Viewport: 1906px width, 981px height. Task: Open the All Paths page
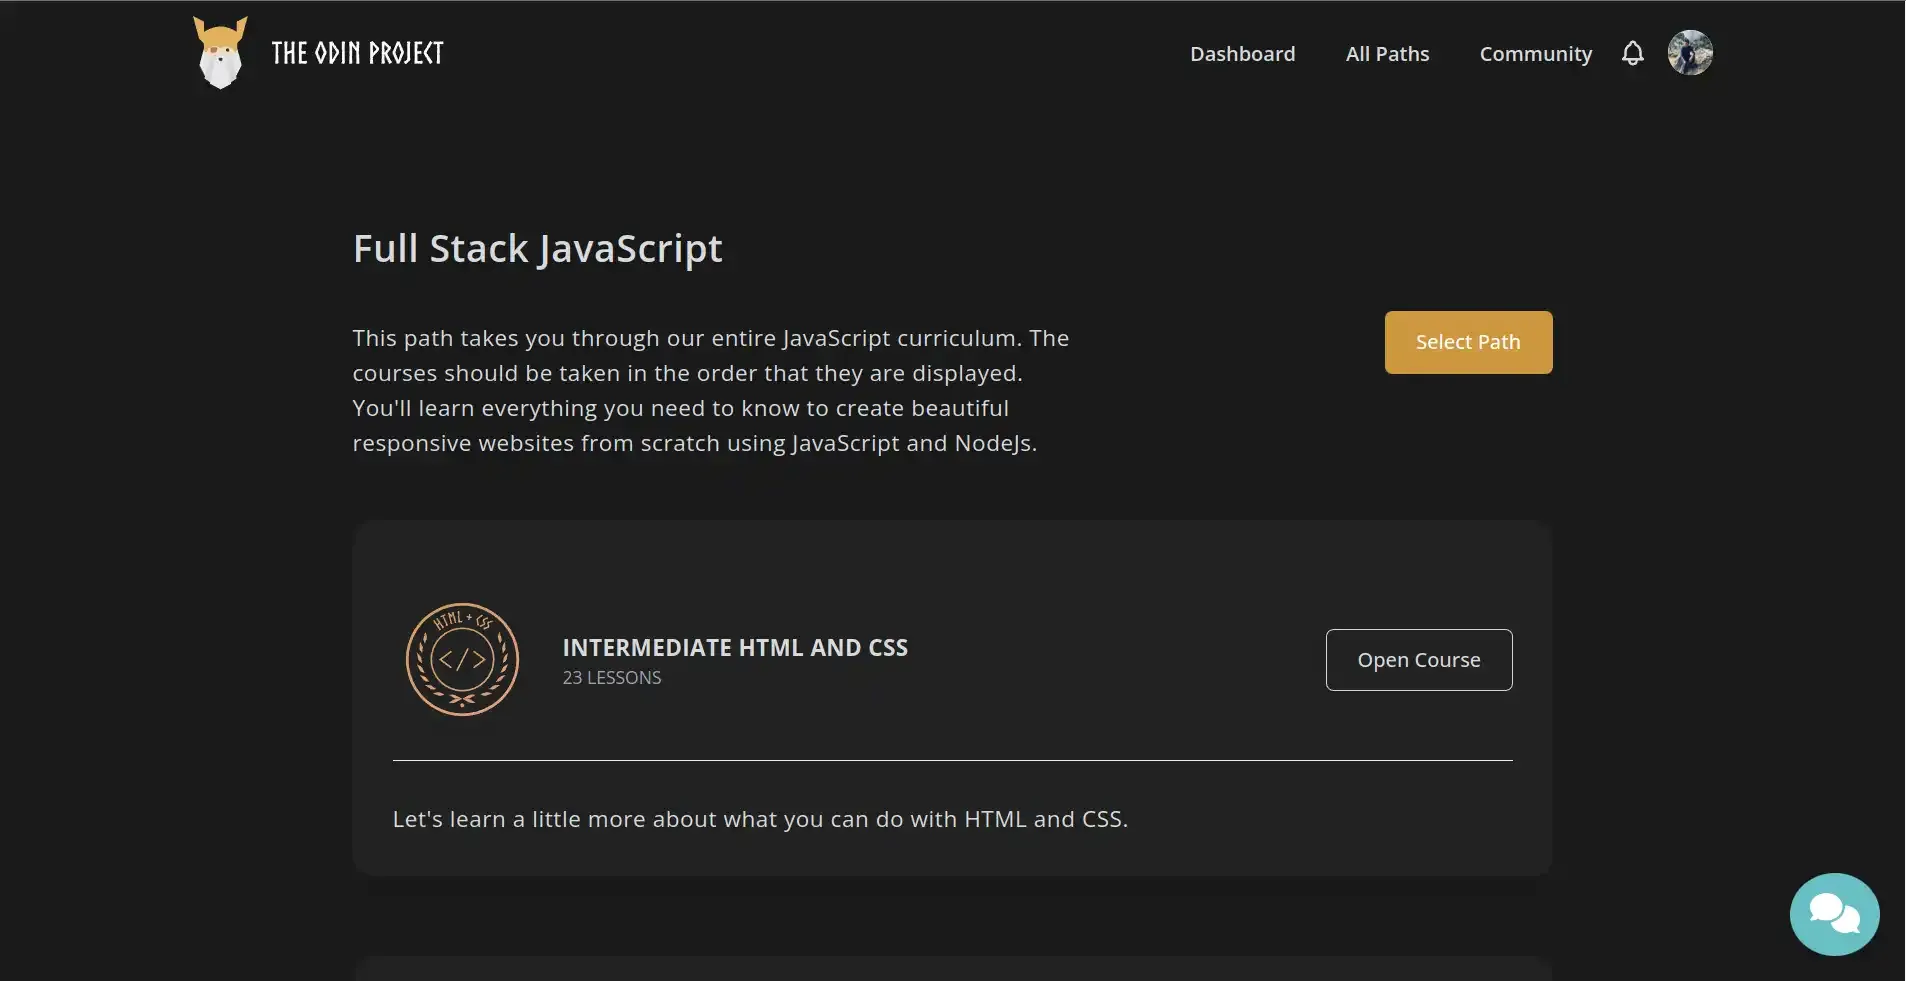[x=1387, y=54]
